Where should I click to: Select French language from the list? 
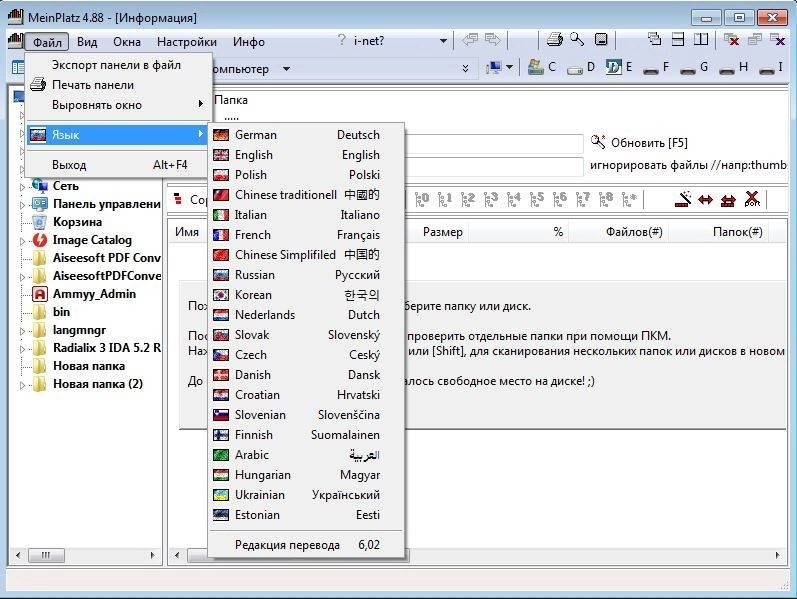click(x=306, y=235)
